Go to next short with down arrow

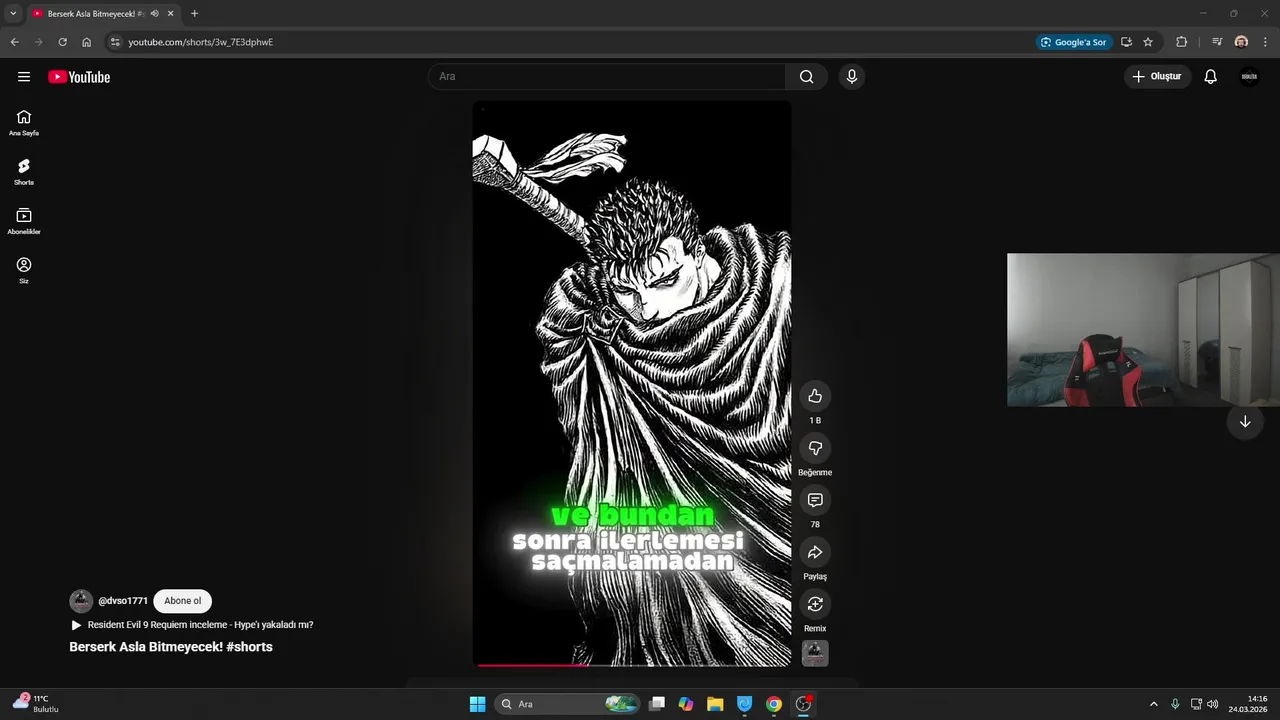[1245, 422]
